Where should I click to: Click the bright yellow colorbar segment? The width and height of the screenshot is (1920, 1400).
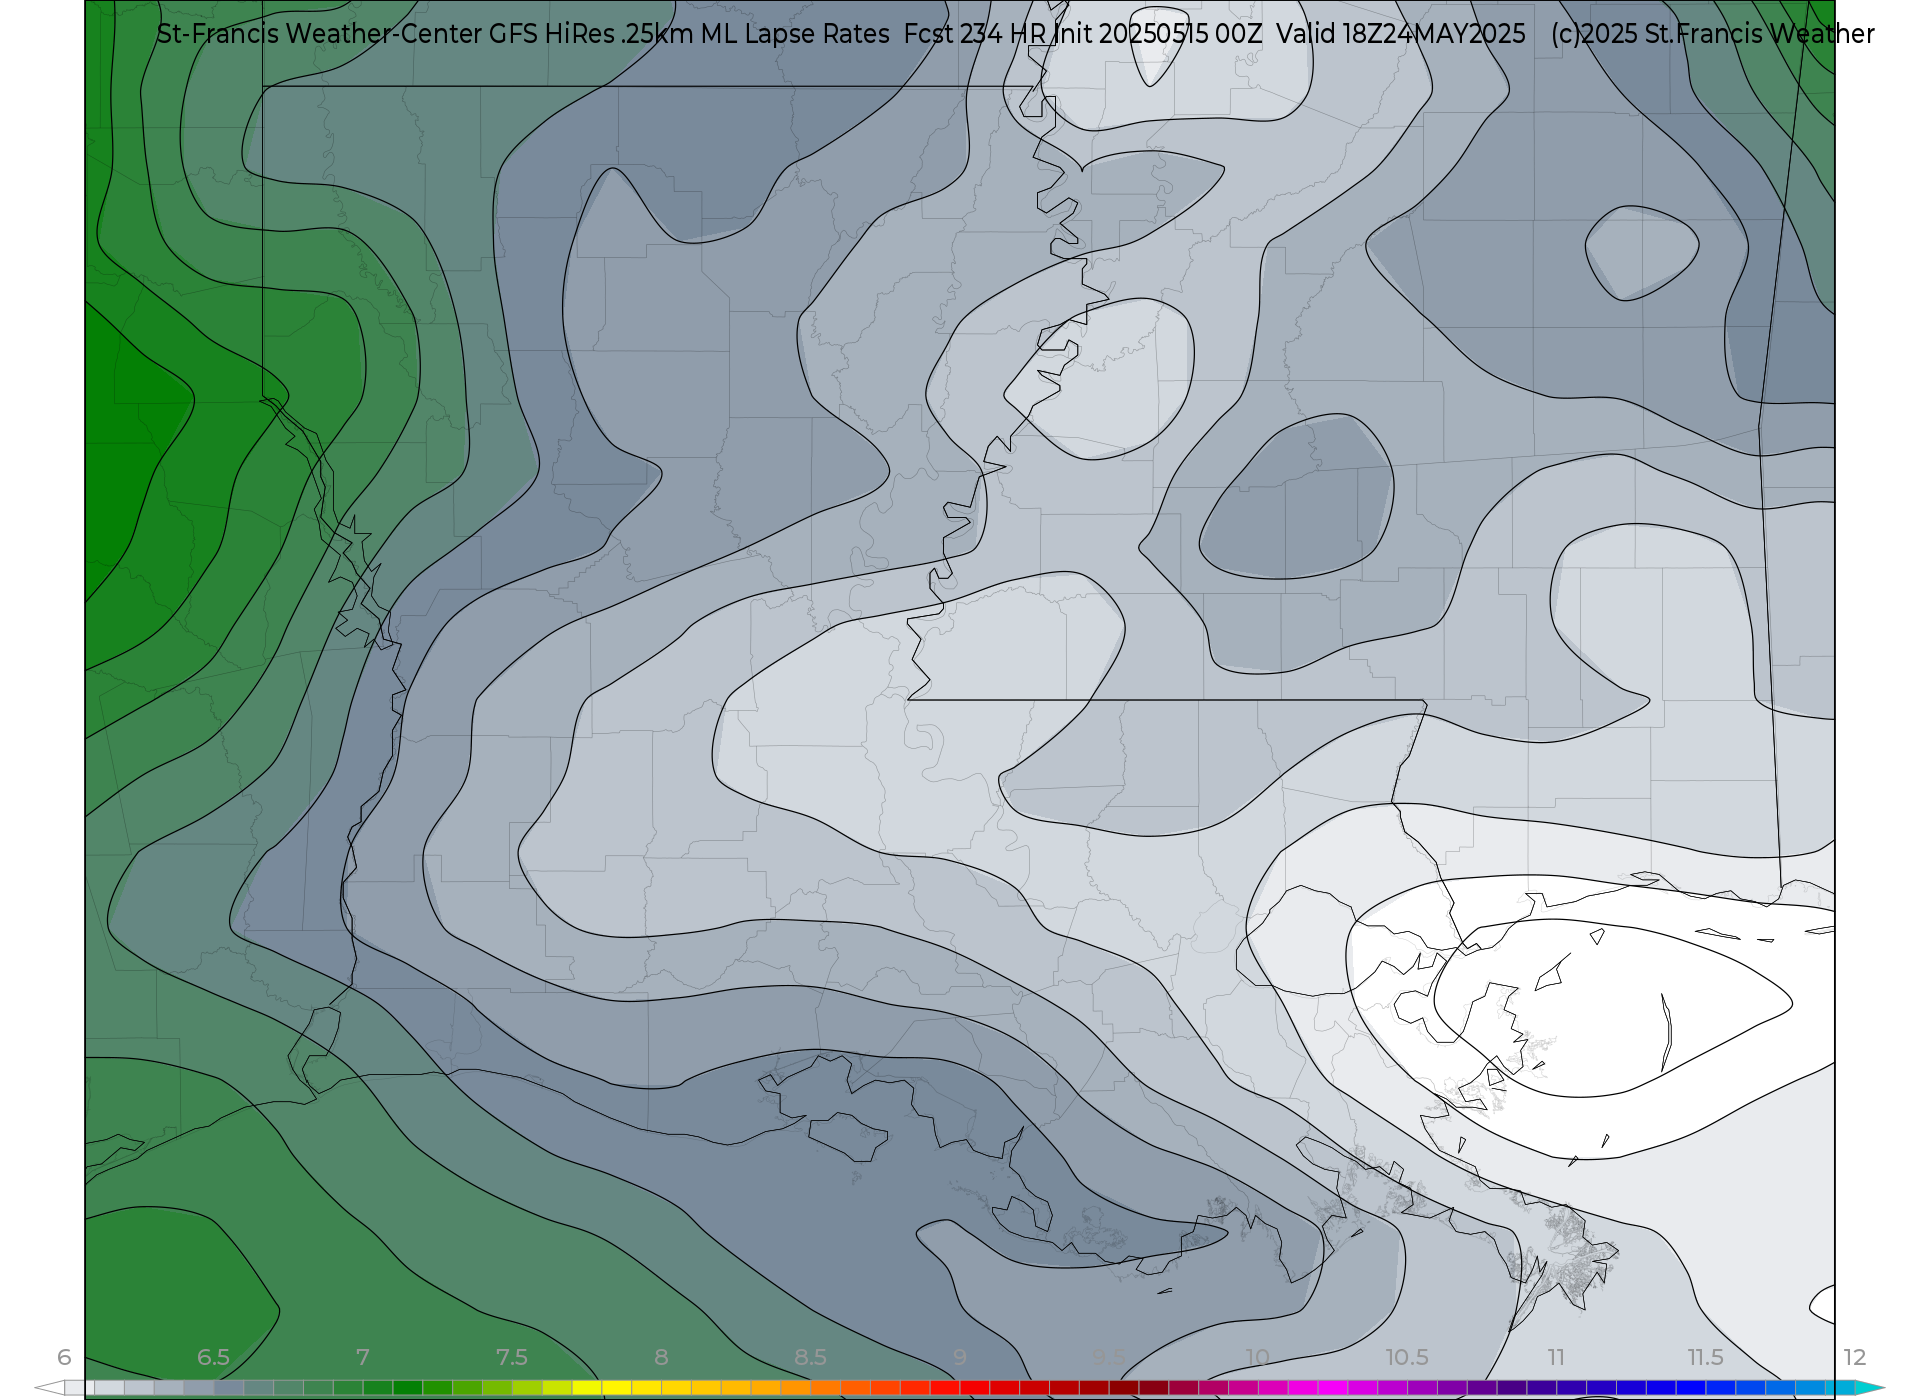[x=617, y=1388]
